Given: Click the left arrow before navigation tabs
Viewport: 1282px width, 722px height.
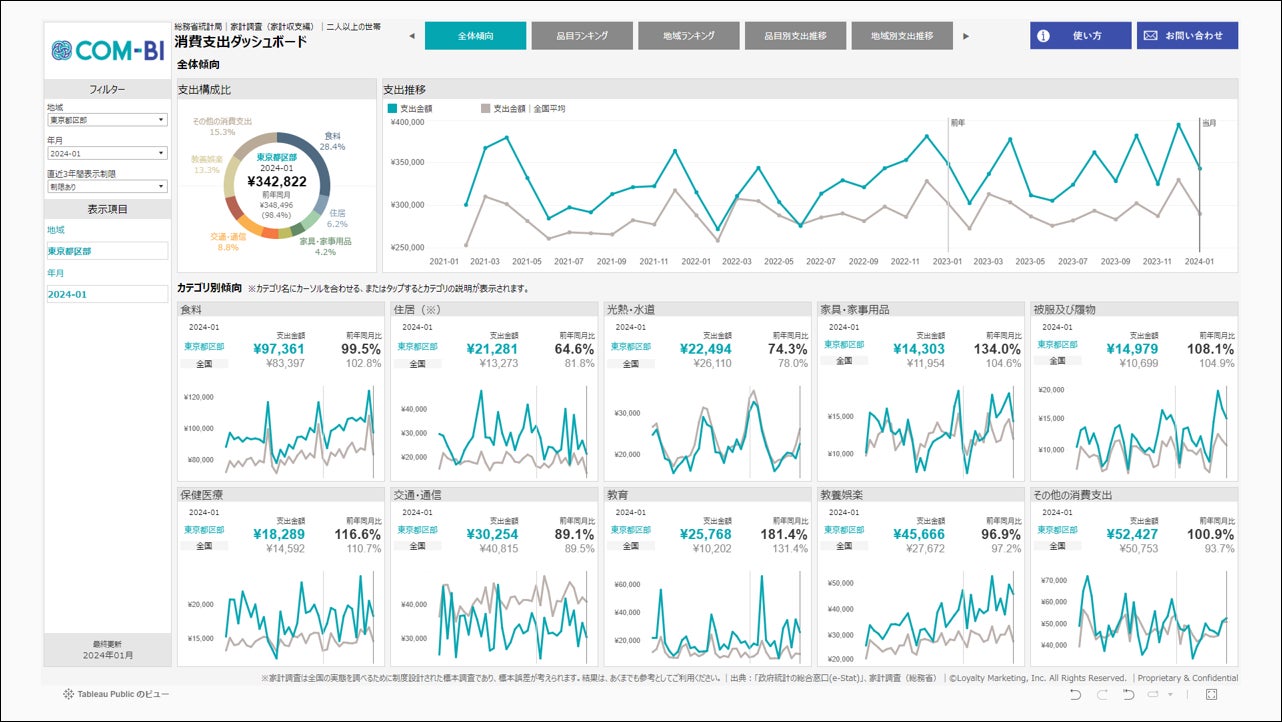Looking at the screenshot, I should [x=411, y=36].
